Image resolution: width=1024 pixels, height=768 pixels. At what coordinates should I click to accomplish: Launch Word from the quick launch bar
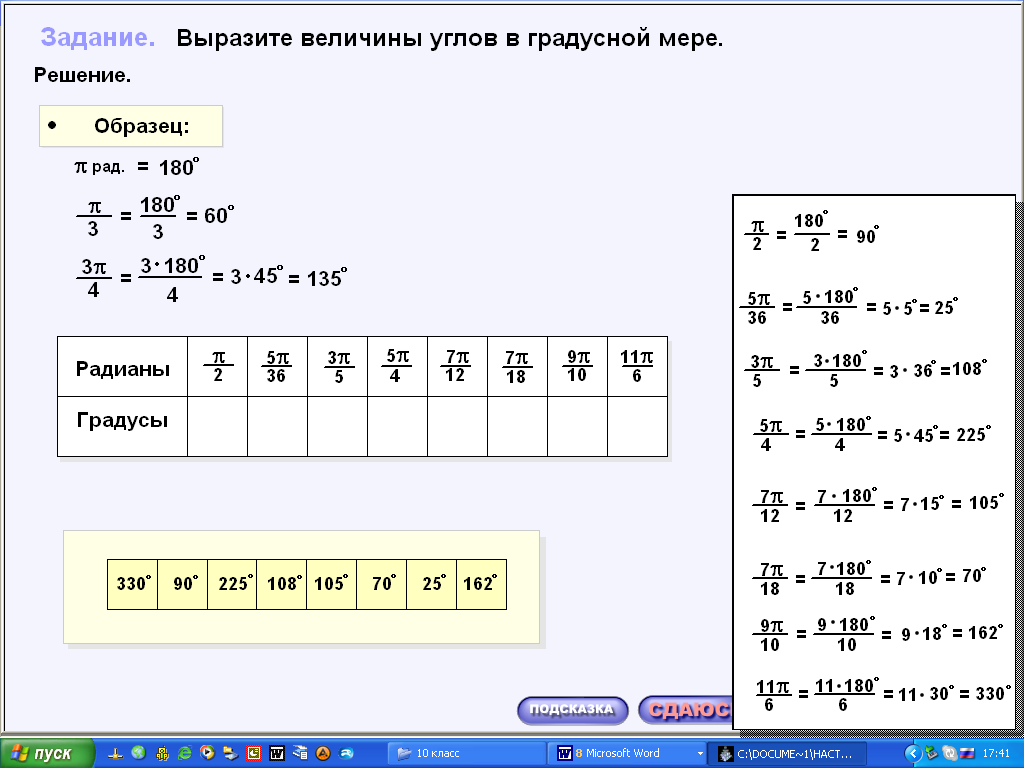[x=276, y=754]
